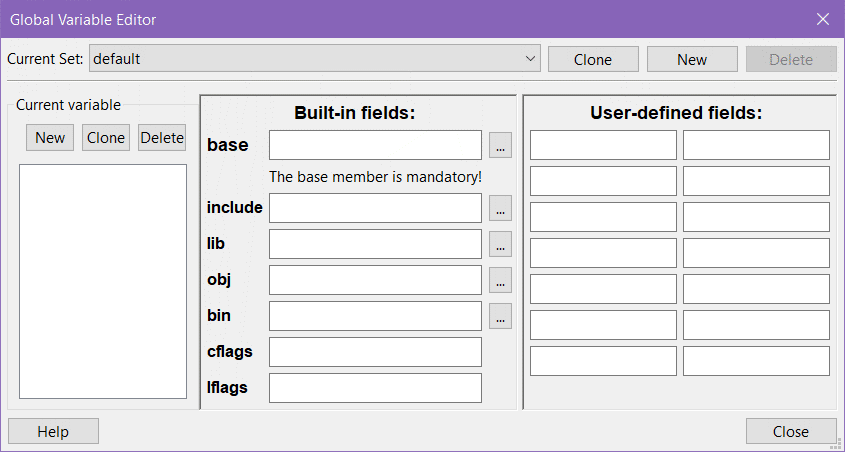Open the browse dialog for lib field
This screenshot has width=845, height=452.
click(x=500, y=244)
